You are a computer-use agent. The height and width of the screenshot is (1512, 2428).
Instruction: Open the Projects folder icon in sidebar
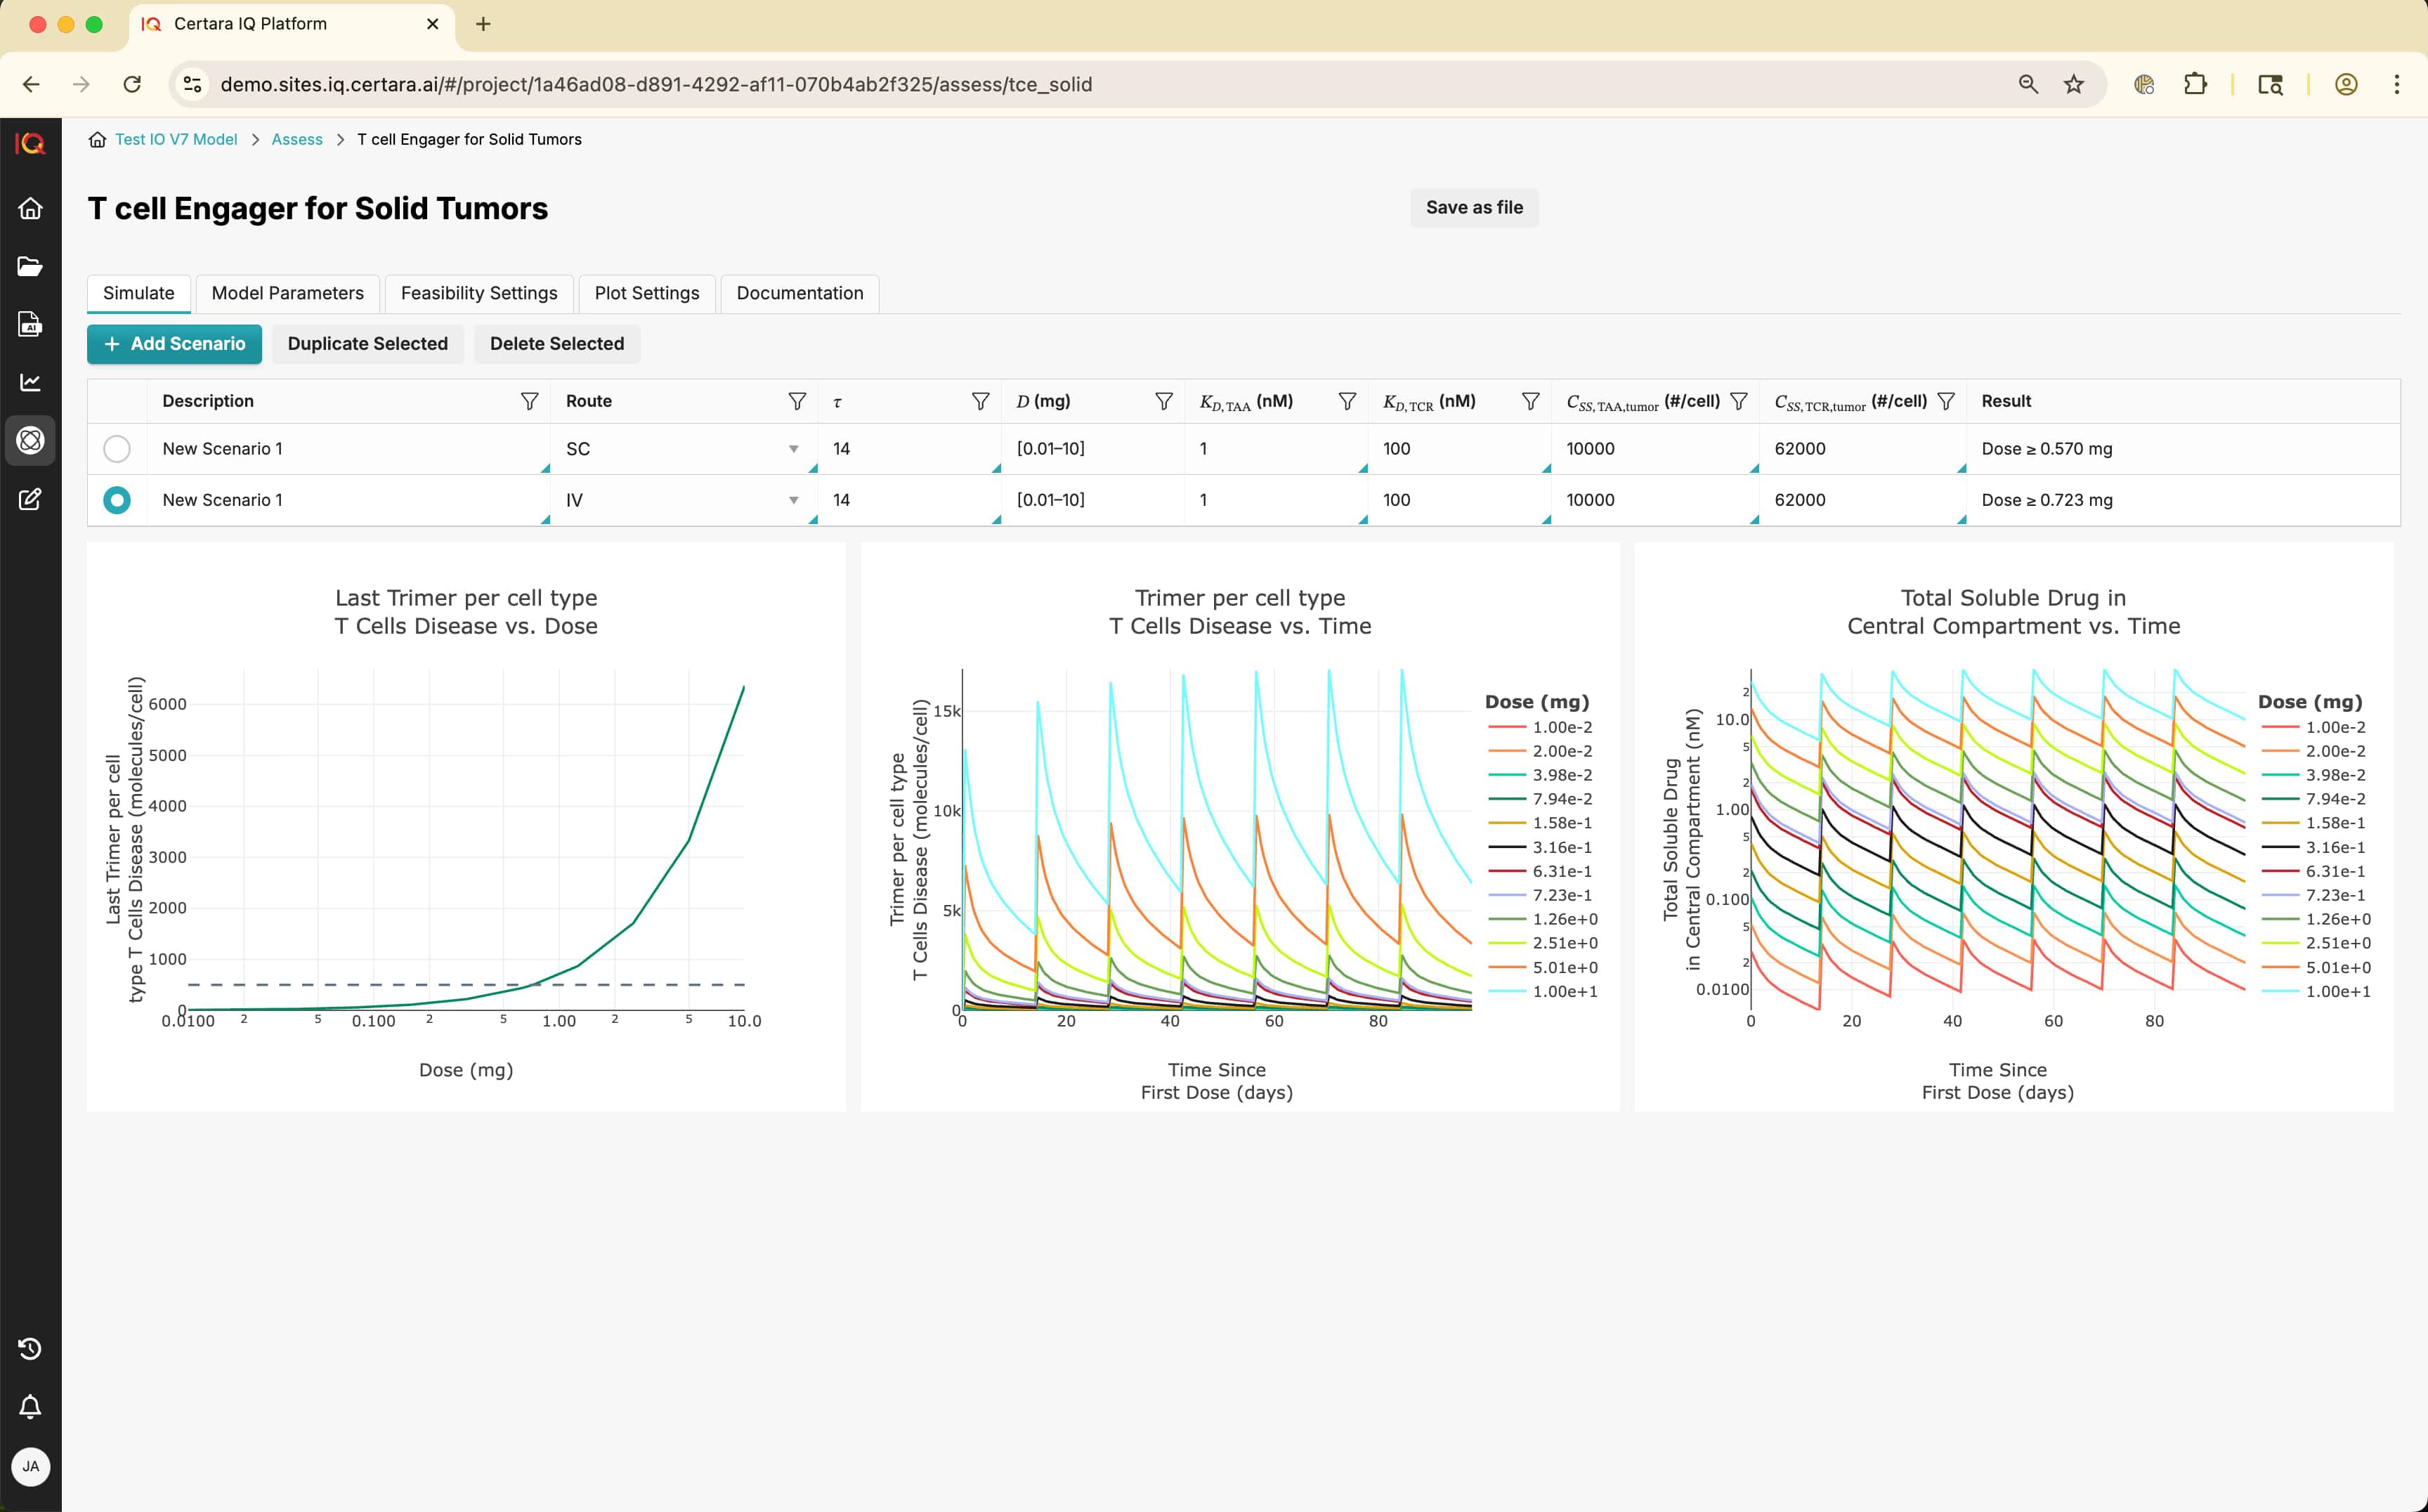click(x=31, y=266)
